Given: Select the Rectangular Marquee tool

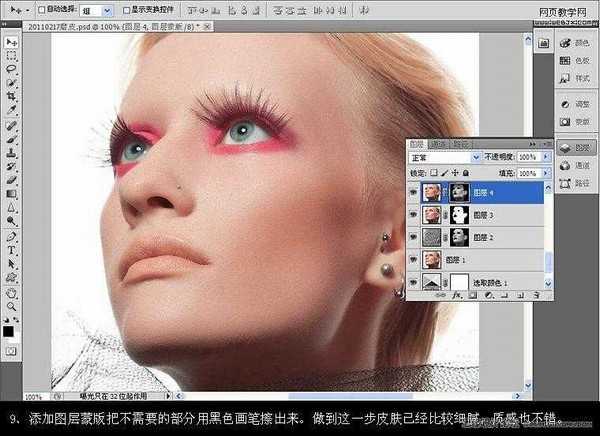Looking at the screenshot, I should click(x=11, y=56).
